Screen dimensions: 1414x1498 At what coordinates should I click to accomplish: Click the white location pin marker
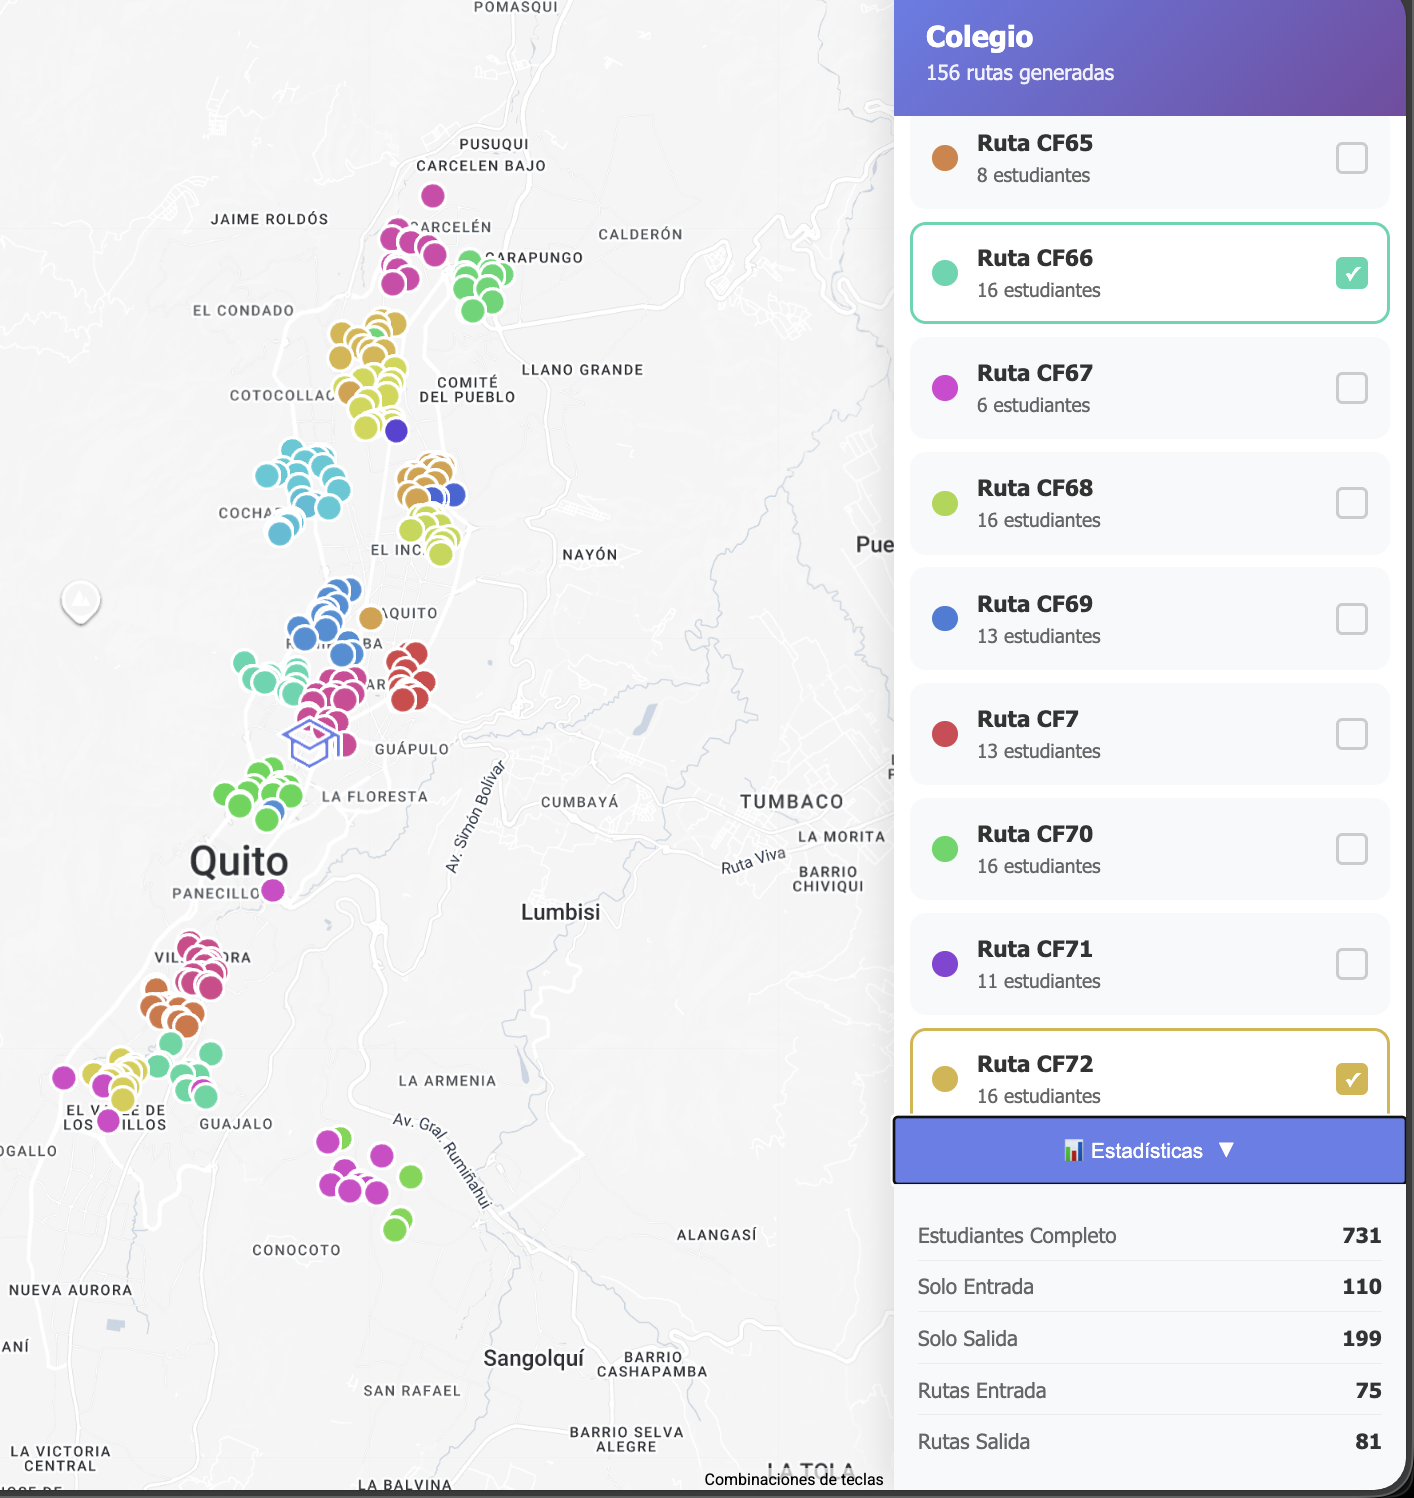coord(81,600)
